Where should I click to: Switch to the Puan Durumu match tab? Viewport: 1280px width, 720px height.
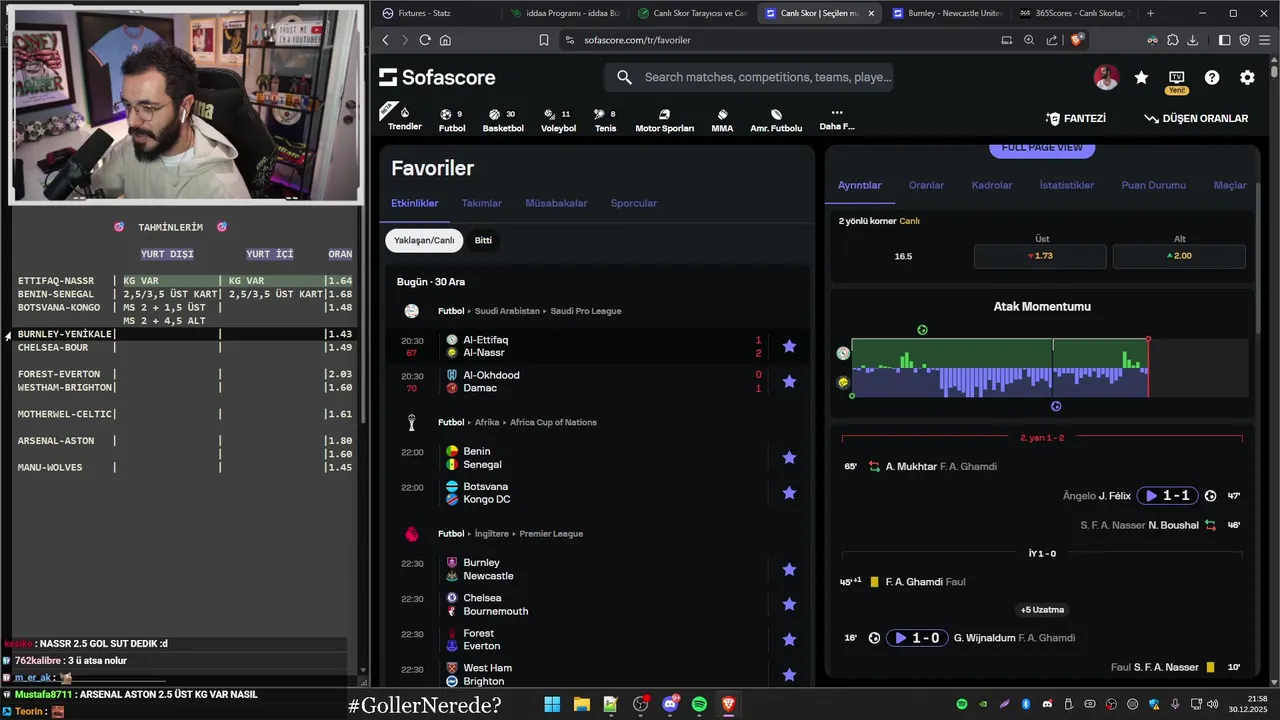point(1153,185)
